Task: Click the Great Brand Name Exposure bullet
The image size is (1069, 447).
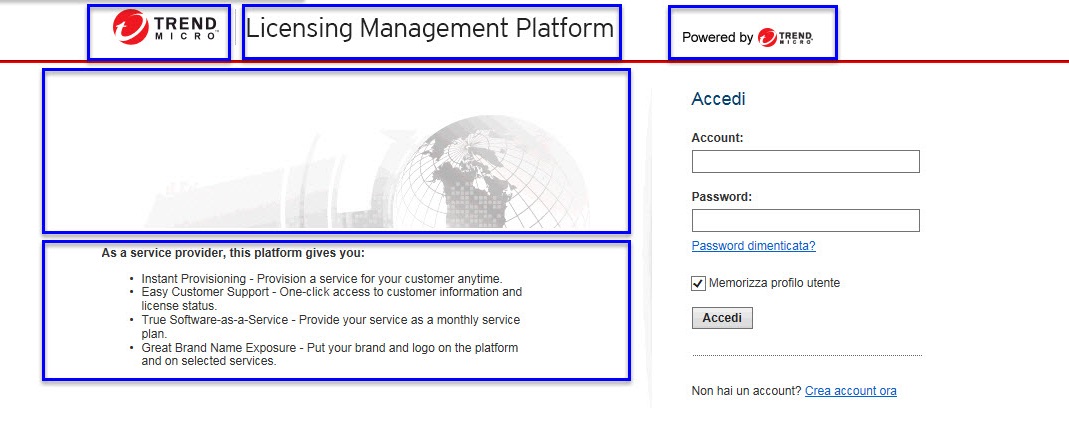Action: (329, 354)
